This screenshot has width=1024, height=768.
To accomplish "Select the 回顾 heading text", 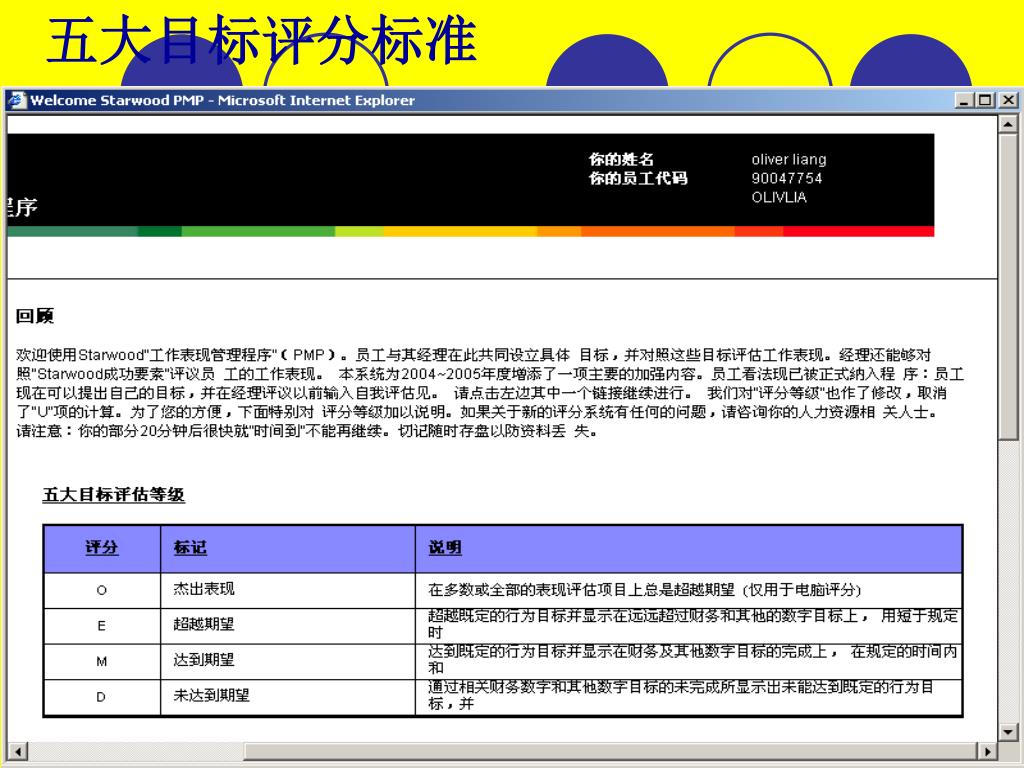I will coord(35,316).
